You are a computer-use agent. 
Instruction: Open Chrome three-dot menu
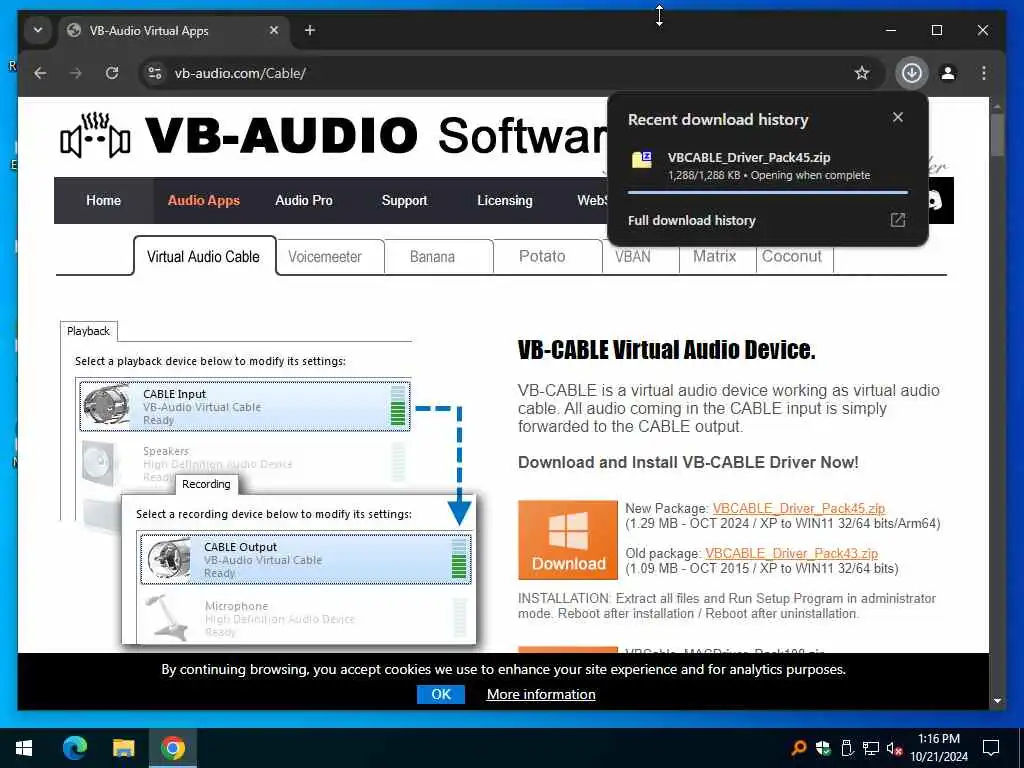click(x=984, y=73)
